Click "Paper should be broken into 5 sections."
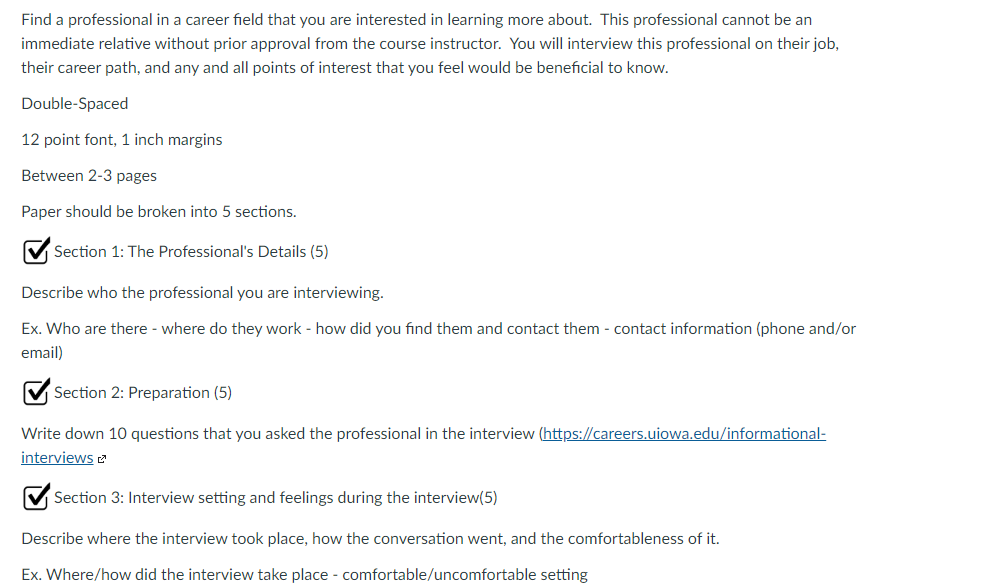 point(159,212)
